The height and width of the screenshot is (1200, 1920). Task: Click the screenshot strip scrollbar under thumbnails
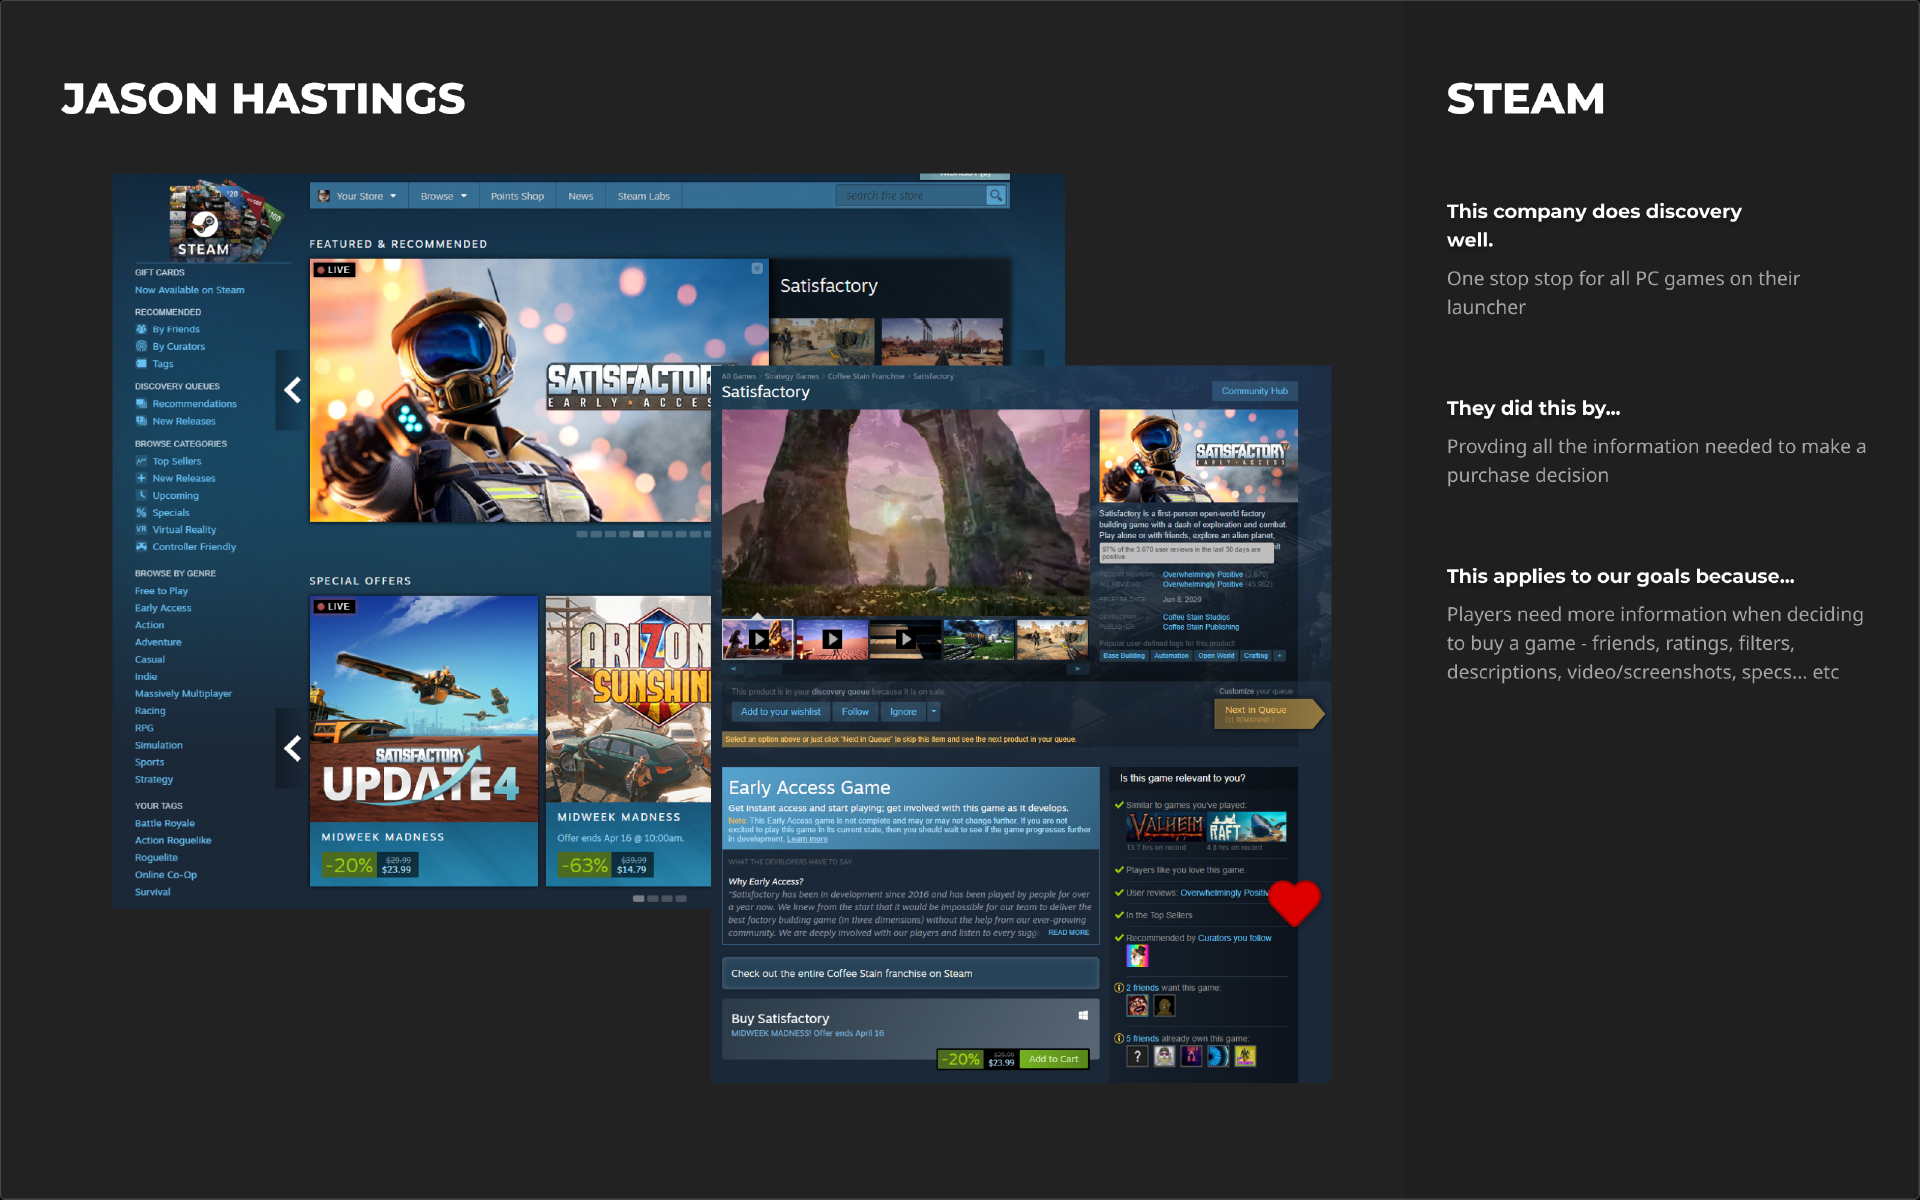click(906, 668)
